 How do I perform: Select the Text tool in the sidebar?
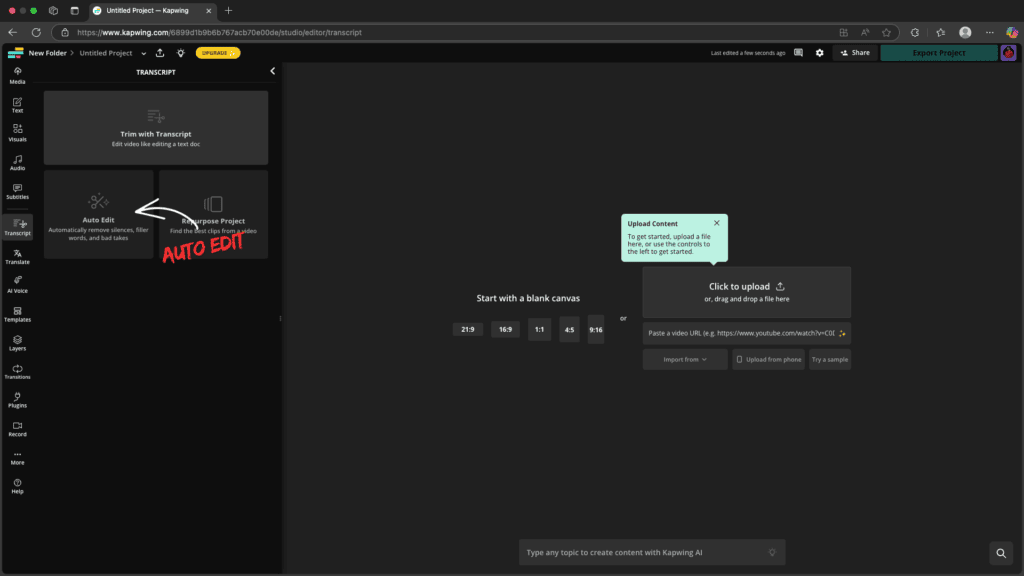[x=17, y=103]
